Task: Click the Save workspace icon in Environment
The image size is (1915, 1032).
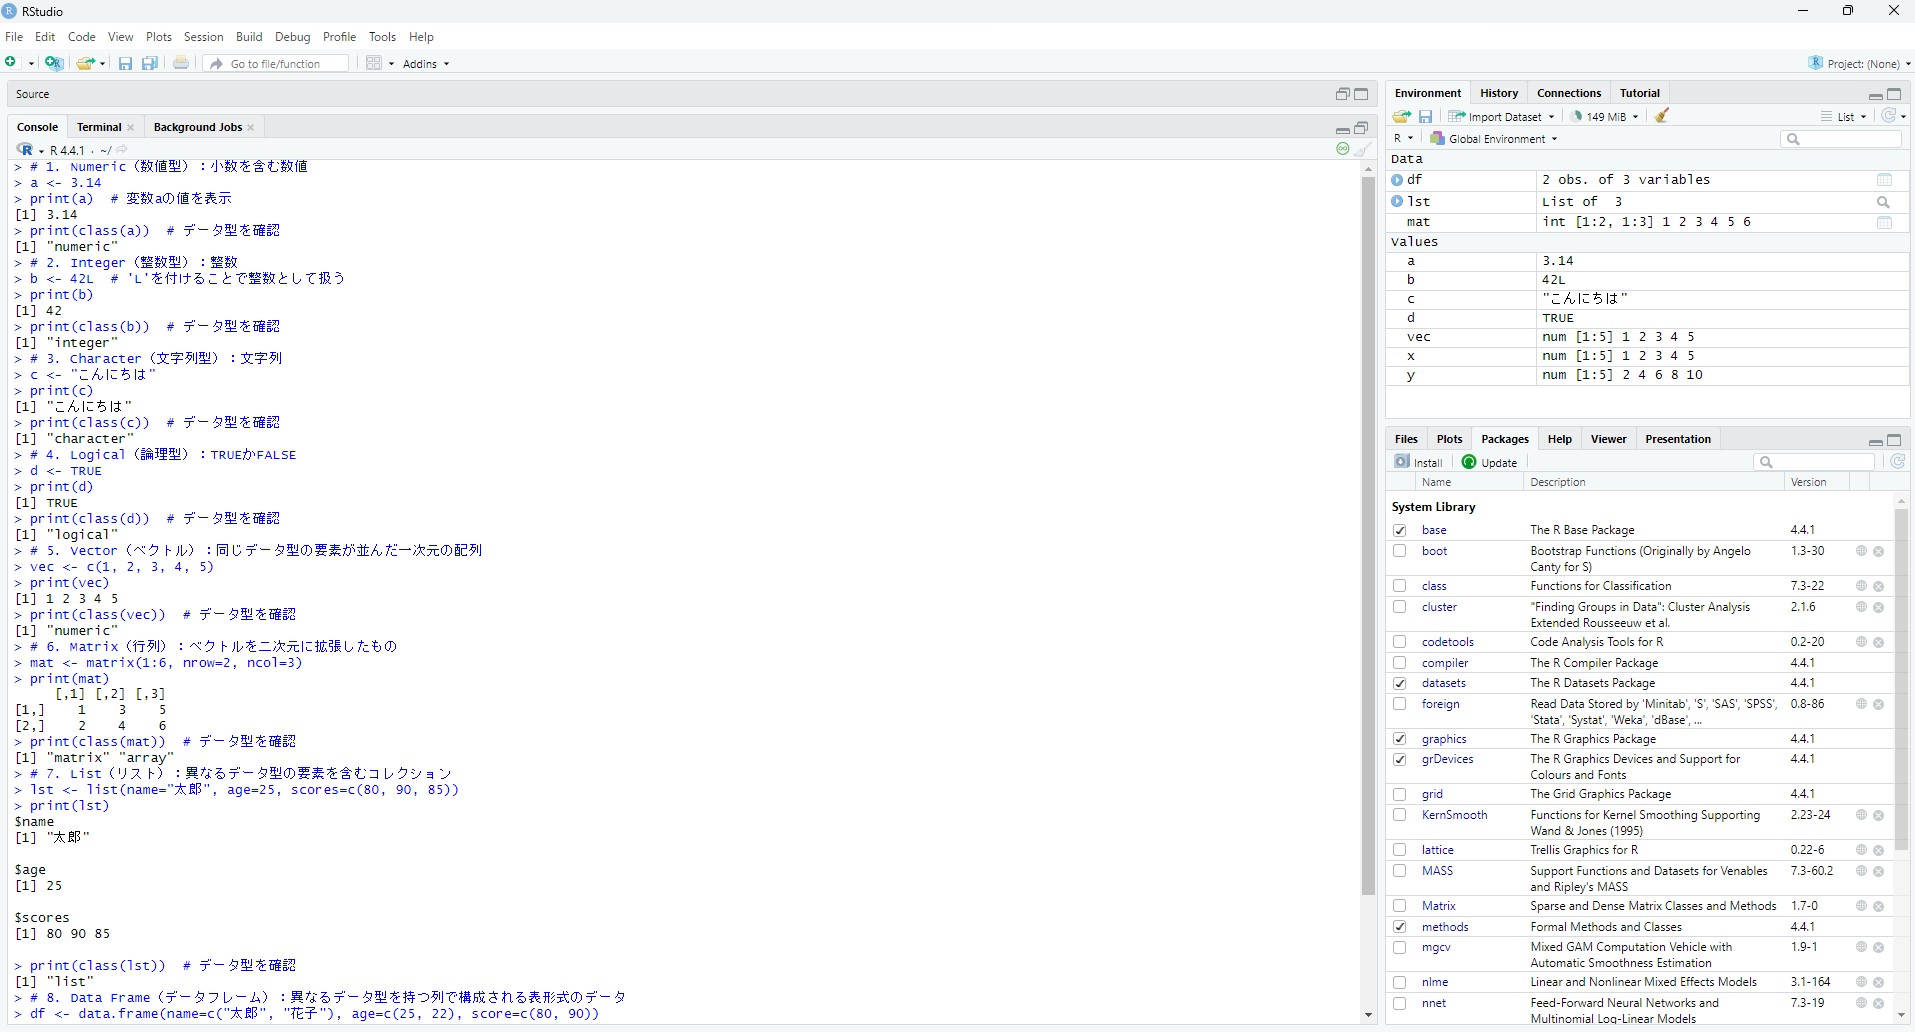Action: (x=1426, y=116)
